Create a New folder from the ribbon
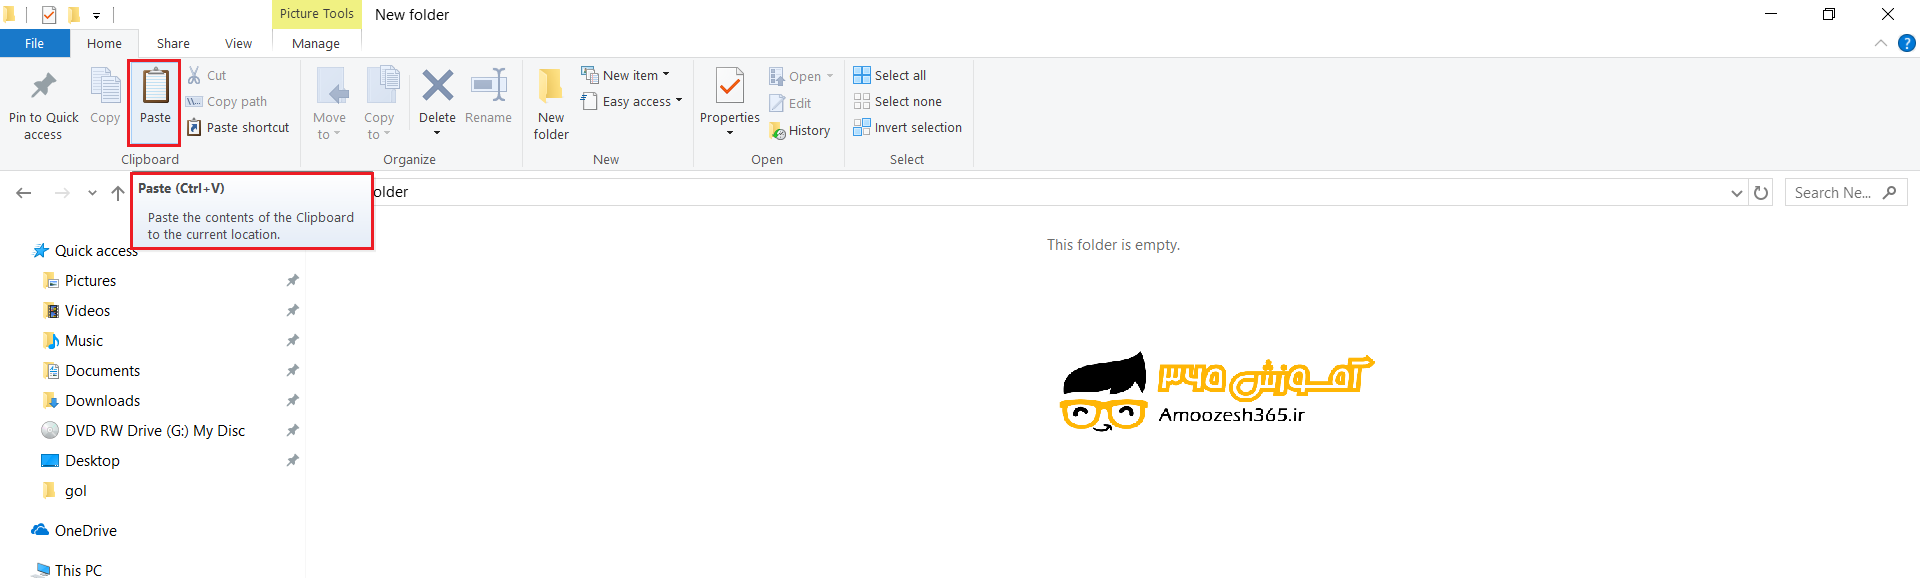This screenshot has width=1920, height=578. click(551, 104)
